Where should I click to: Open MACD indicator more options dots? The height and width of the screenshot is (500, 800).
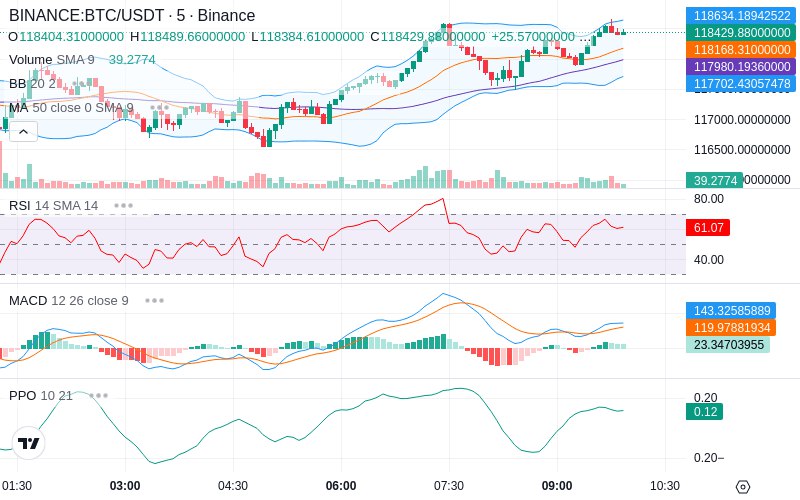click(154, 301)
